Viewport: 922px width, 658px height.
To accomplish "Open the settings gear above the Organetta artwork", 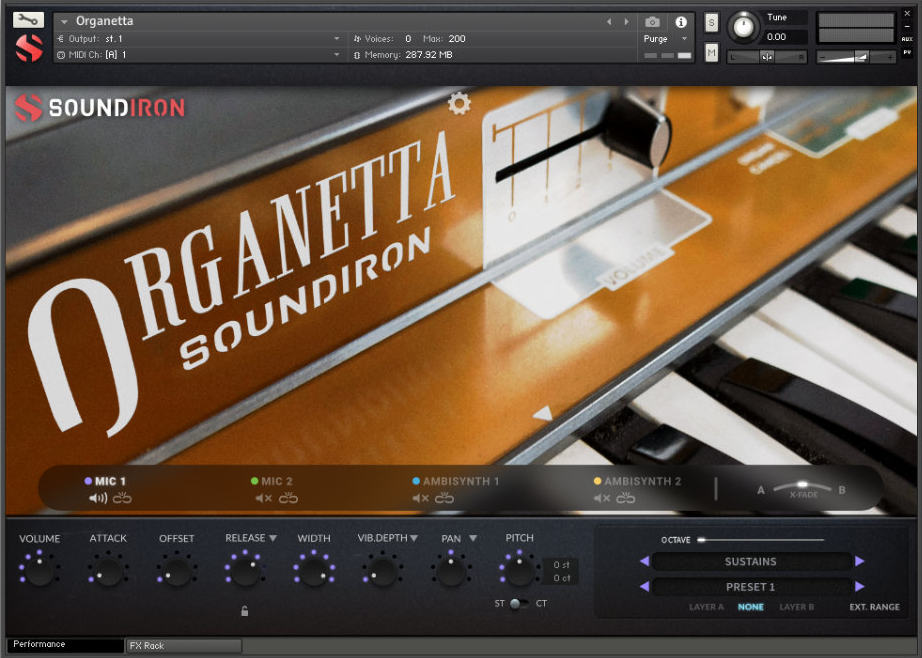I will coord(458,103).
